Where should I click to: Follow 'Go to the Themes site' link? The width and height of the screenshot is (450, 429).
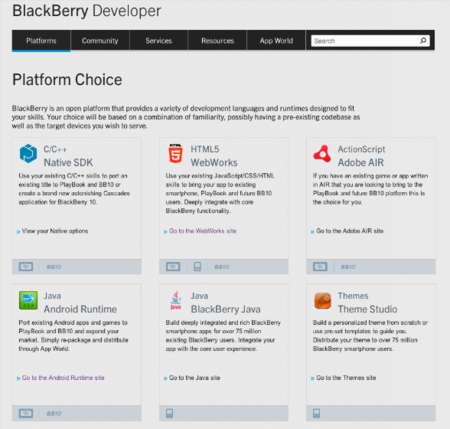pos(346,378)
